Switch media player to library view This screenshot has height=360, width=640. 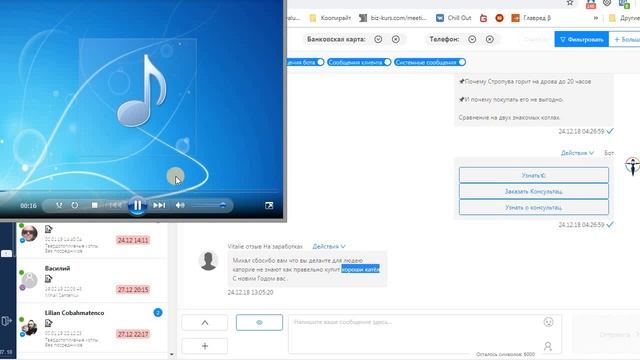coord(269,205)
